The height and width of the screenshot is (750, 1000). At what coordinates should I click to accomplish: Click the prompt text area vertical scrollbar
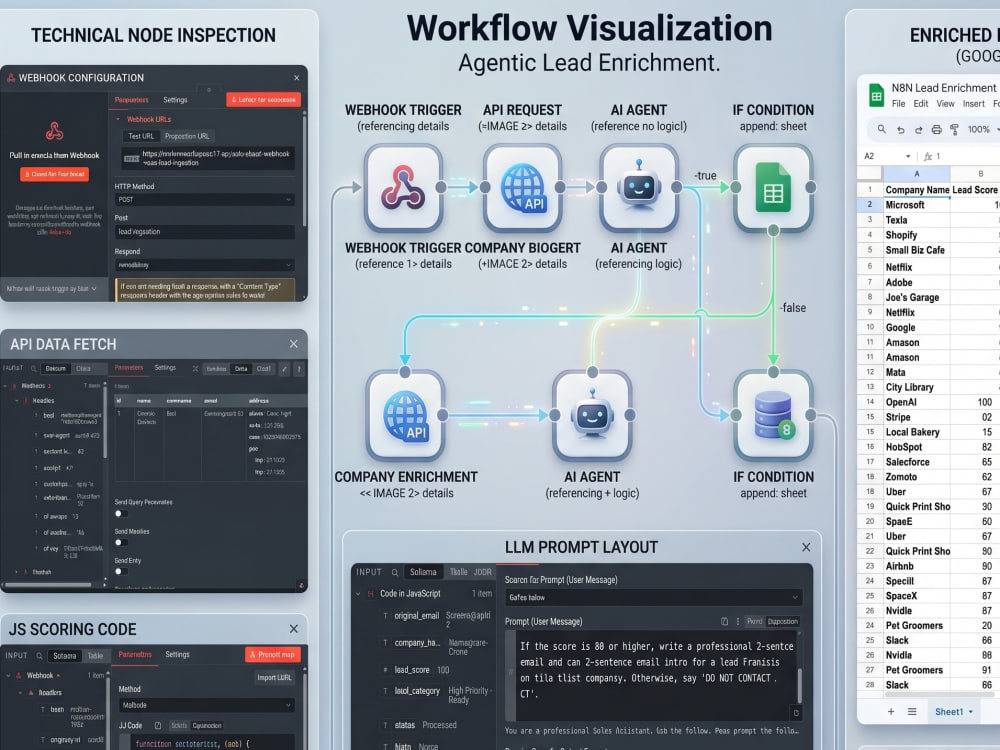click(800, 686)
